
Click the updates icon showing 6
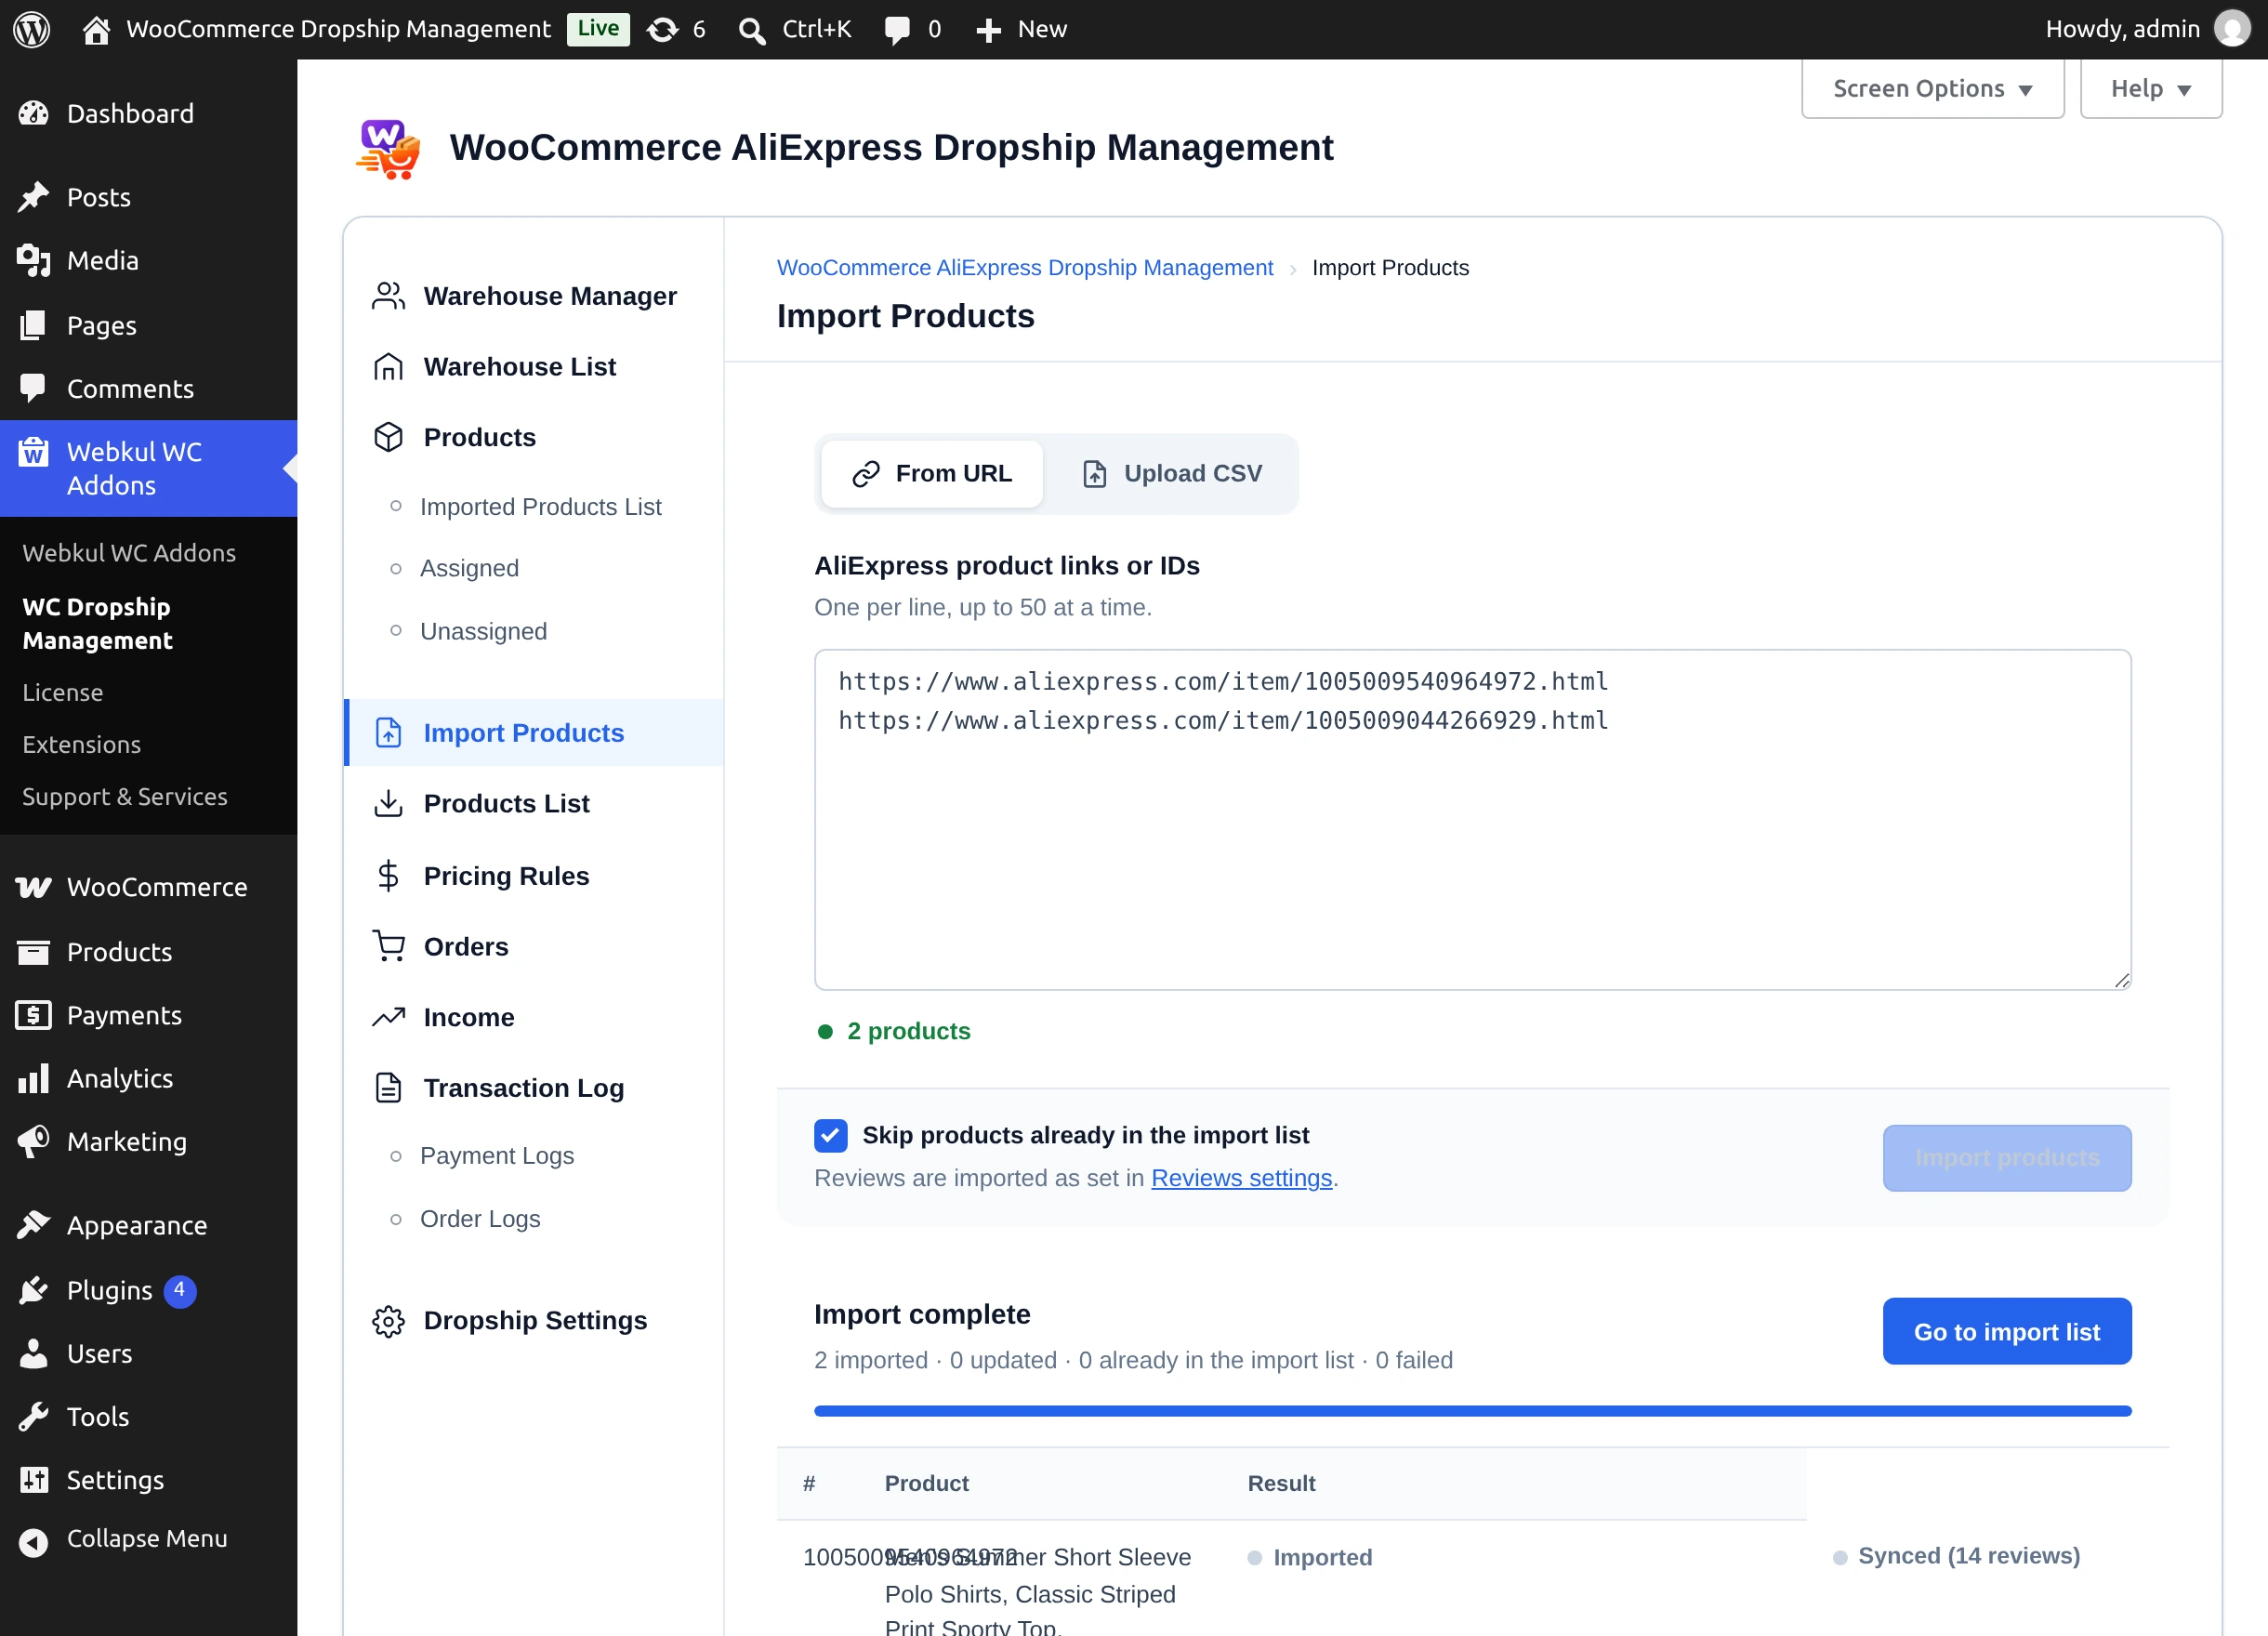(663, 30)
